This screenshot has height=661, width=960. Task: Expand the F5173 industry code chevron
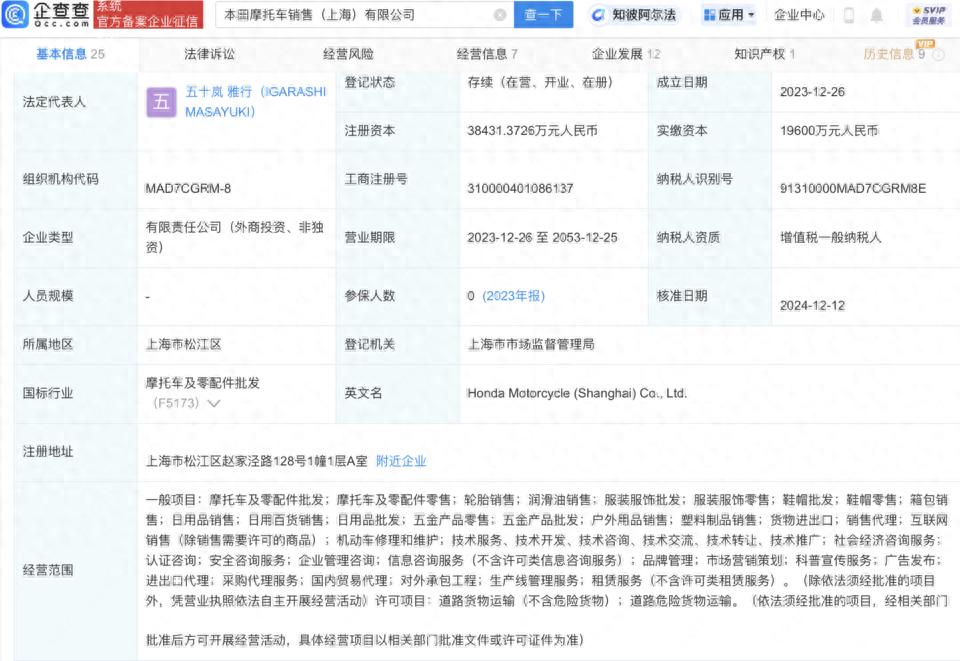(214, 403)
